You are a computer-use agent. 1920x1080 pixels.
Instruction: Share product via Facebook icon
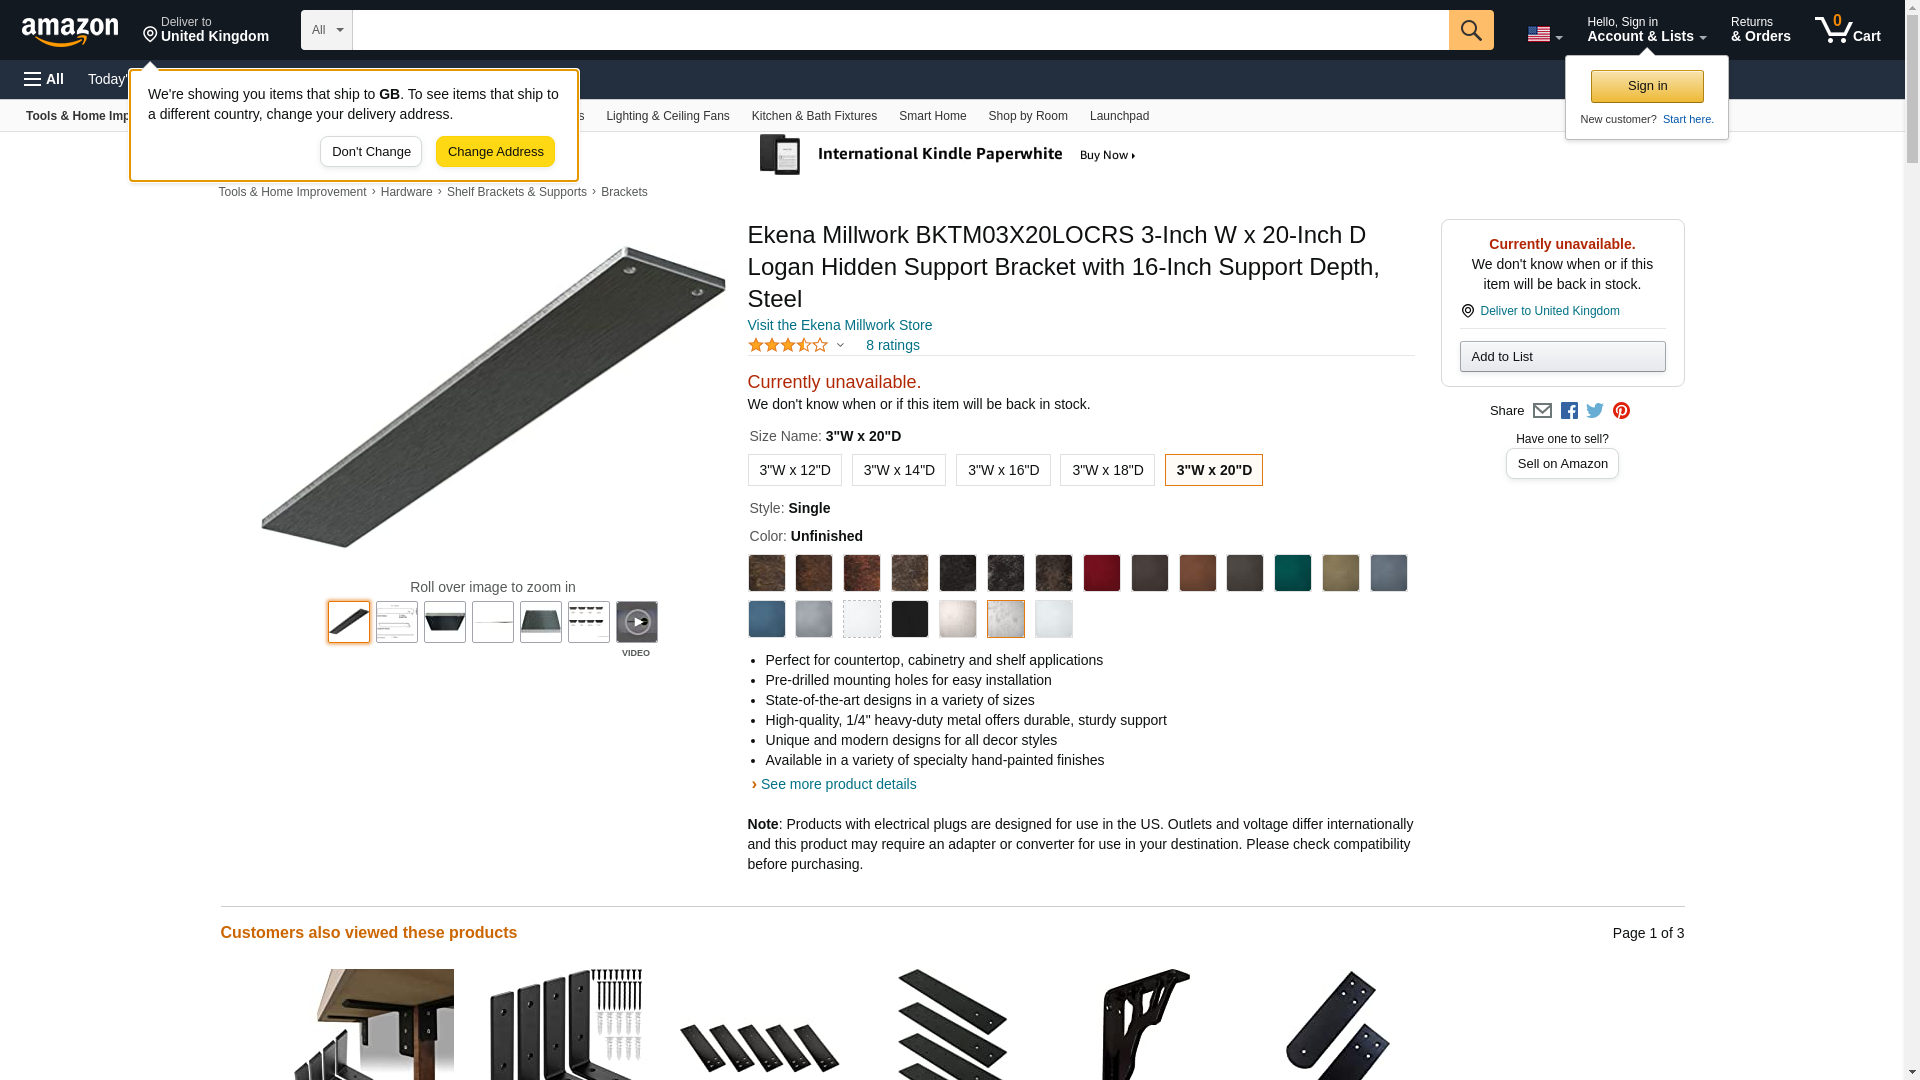coord(1568,411)
